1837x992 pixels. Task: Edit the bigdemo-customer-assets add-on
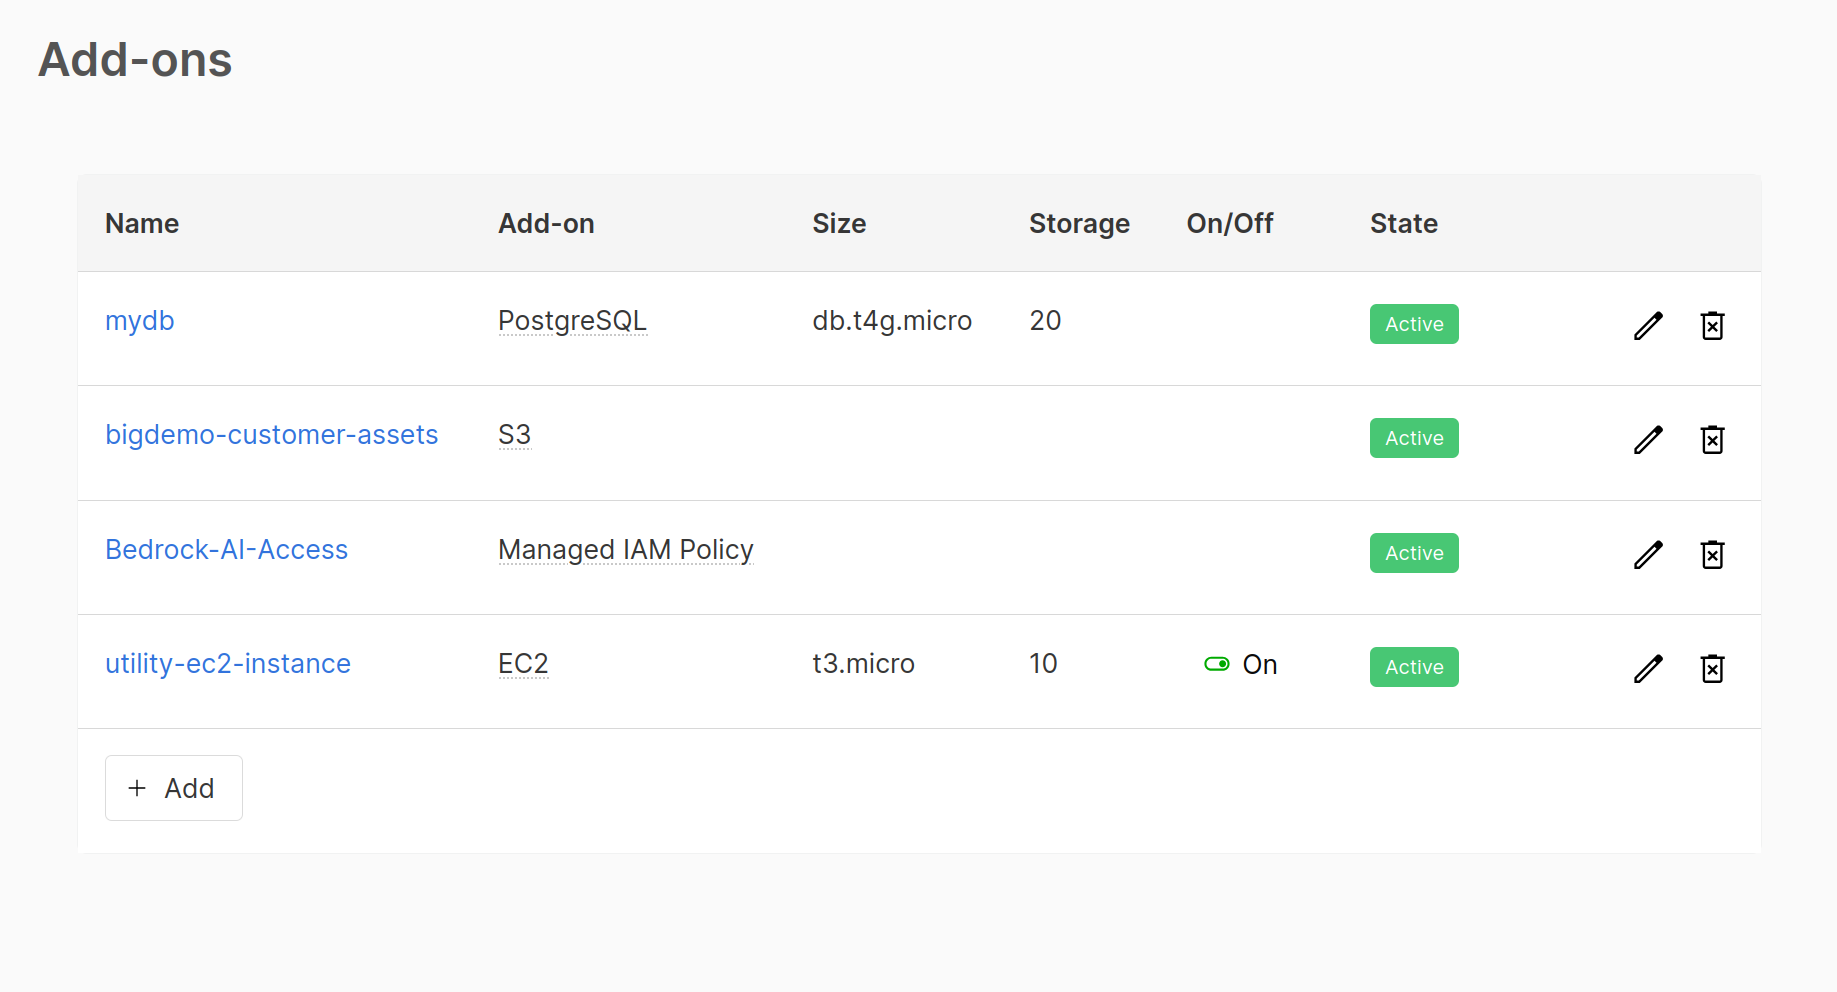pos(1648,439)
